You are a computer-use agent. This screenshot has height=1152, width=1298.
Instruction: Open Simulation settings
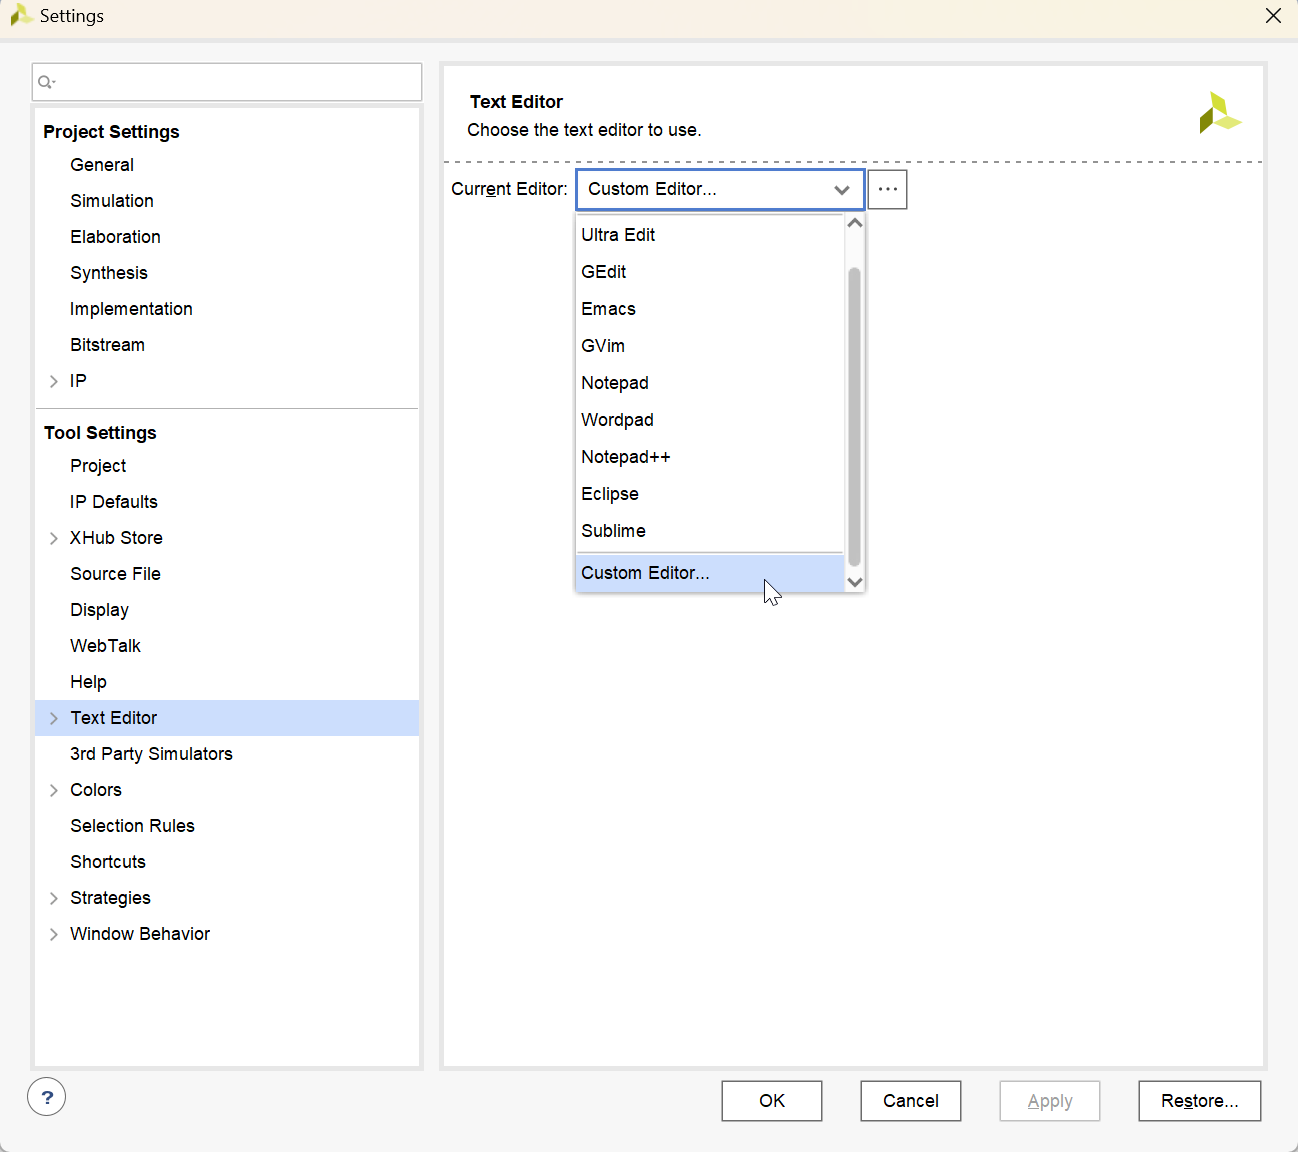(112, 201)
